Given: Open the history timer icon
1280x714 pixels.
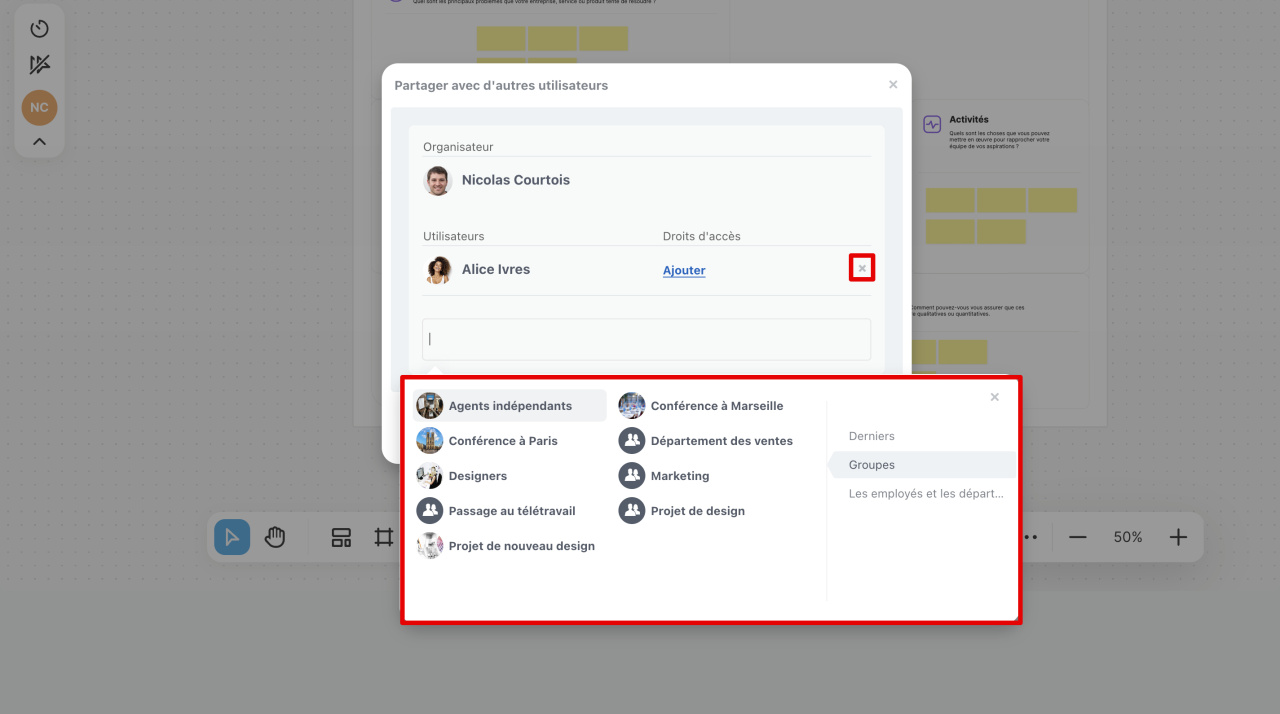Looking at the screenshot, I should click(x=39, y=29).
